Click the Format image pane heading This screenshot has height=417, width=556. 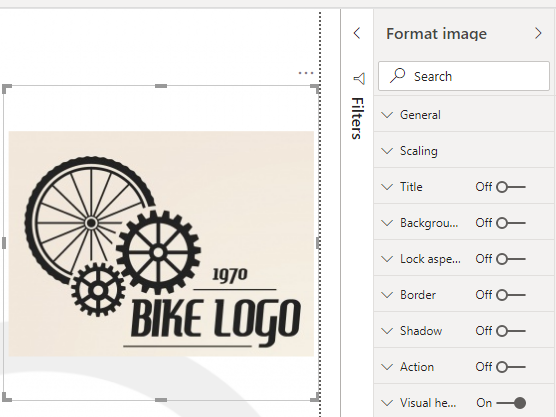click(437, 34)
